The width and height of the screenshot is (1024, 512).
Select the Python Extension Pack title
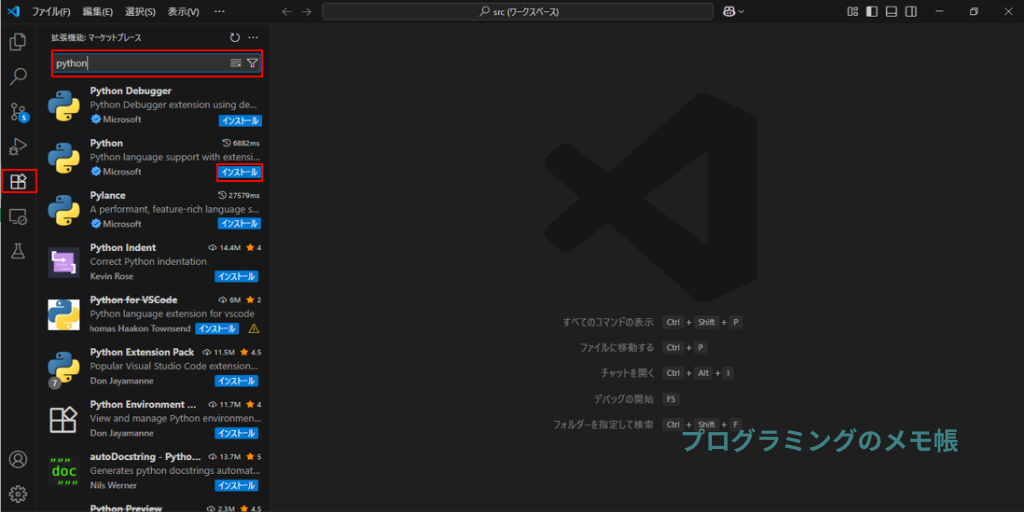tap(142, 352)
